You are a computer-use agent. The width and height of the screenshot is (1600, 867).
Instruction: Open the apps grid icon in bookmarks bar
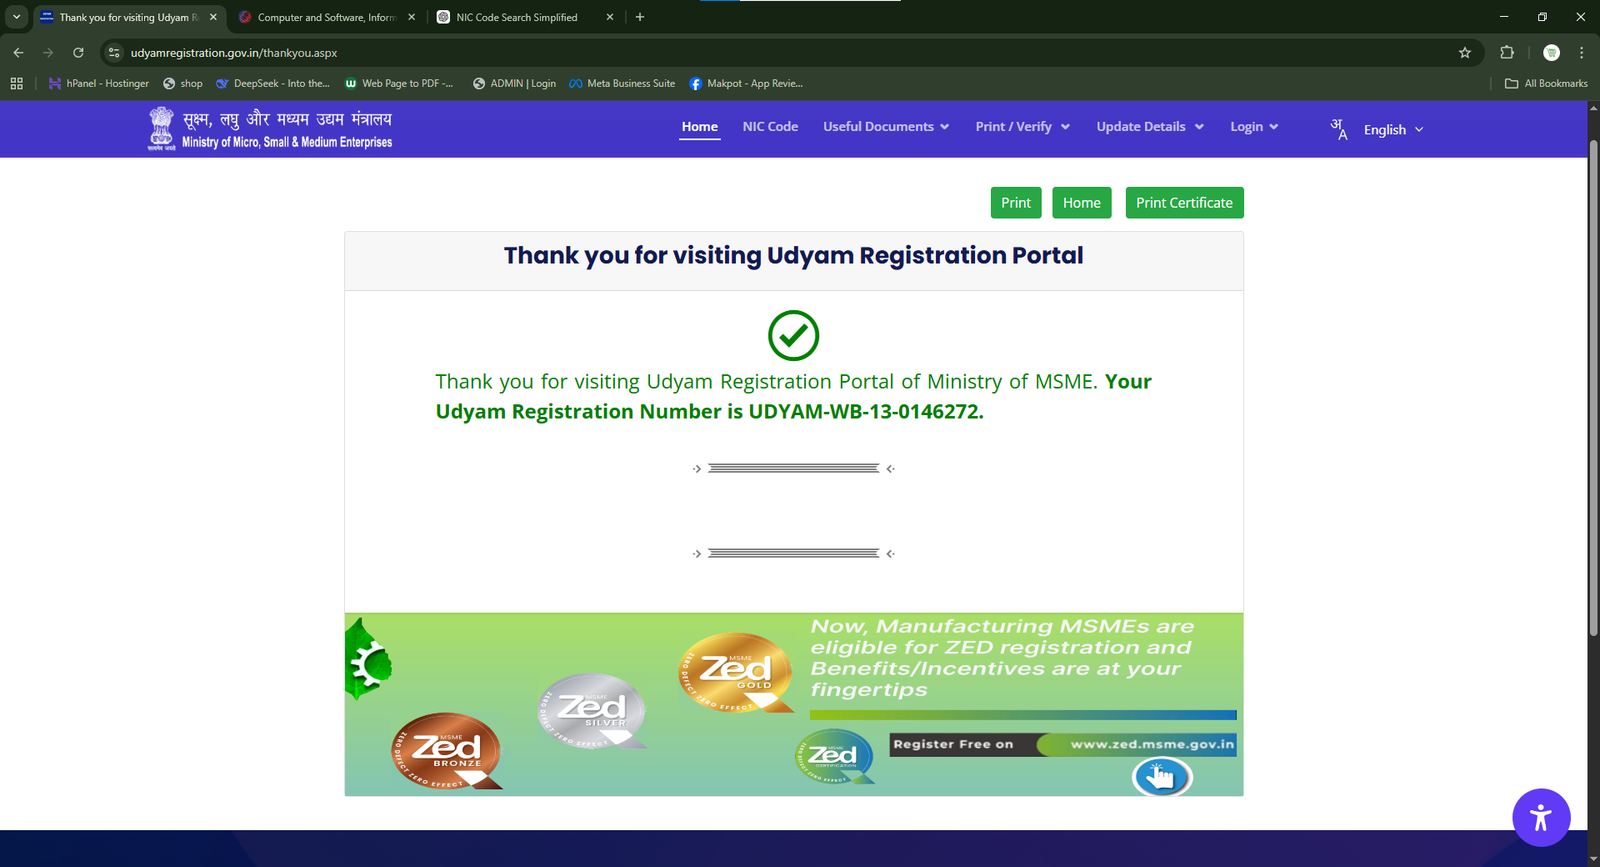(17, 84)
